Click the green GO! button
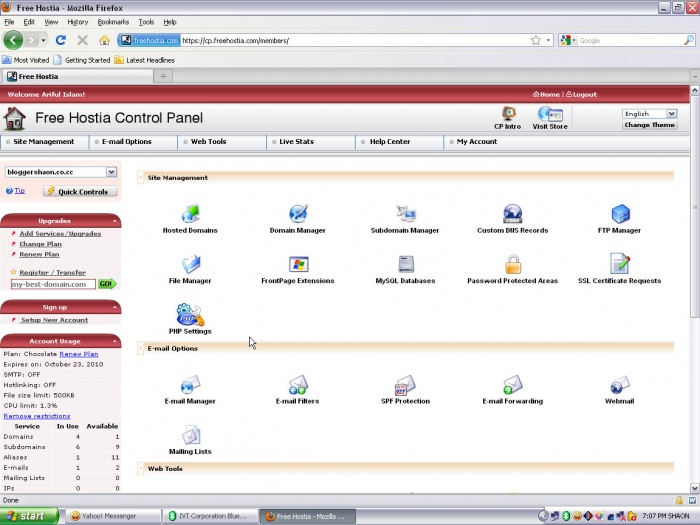700x525 pixels. [x=107, y=284]
